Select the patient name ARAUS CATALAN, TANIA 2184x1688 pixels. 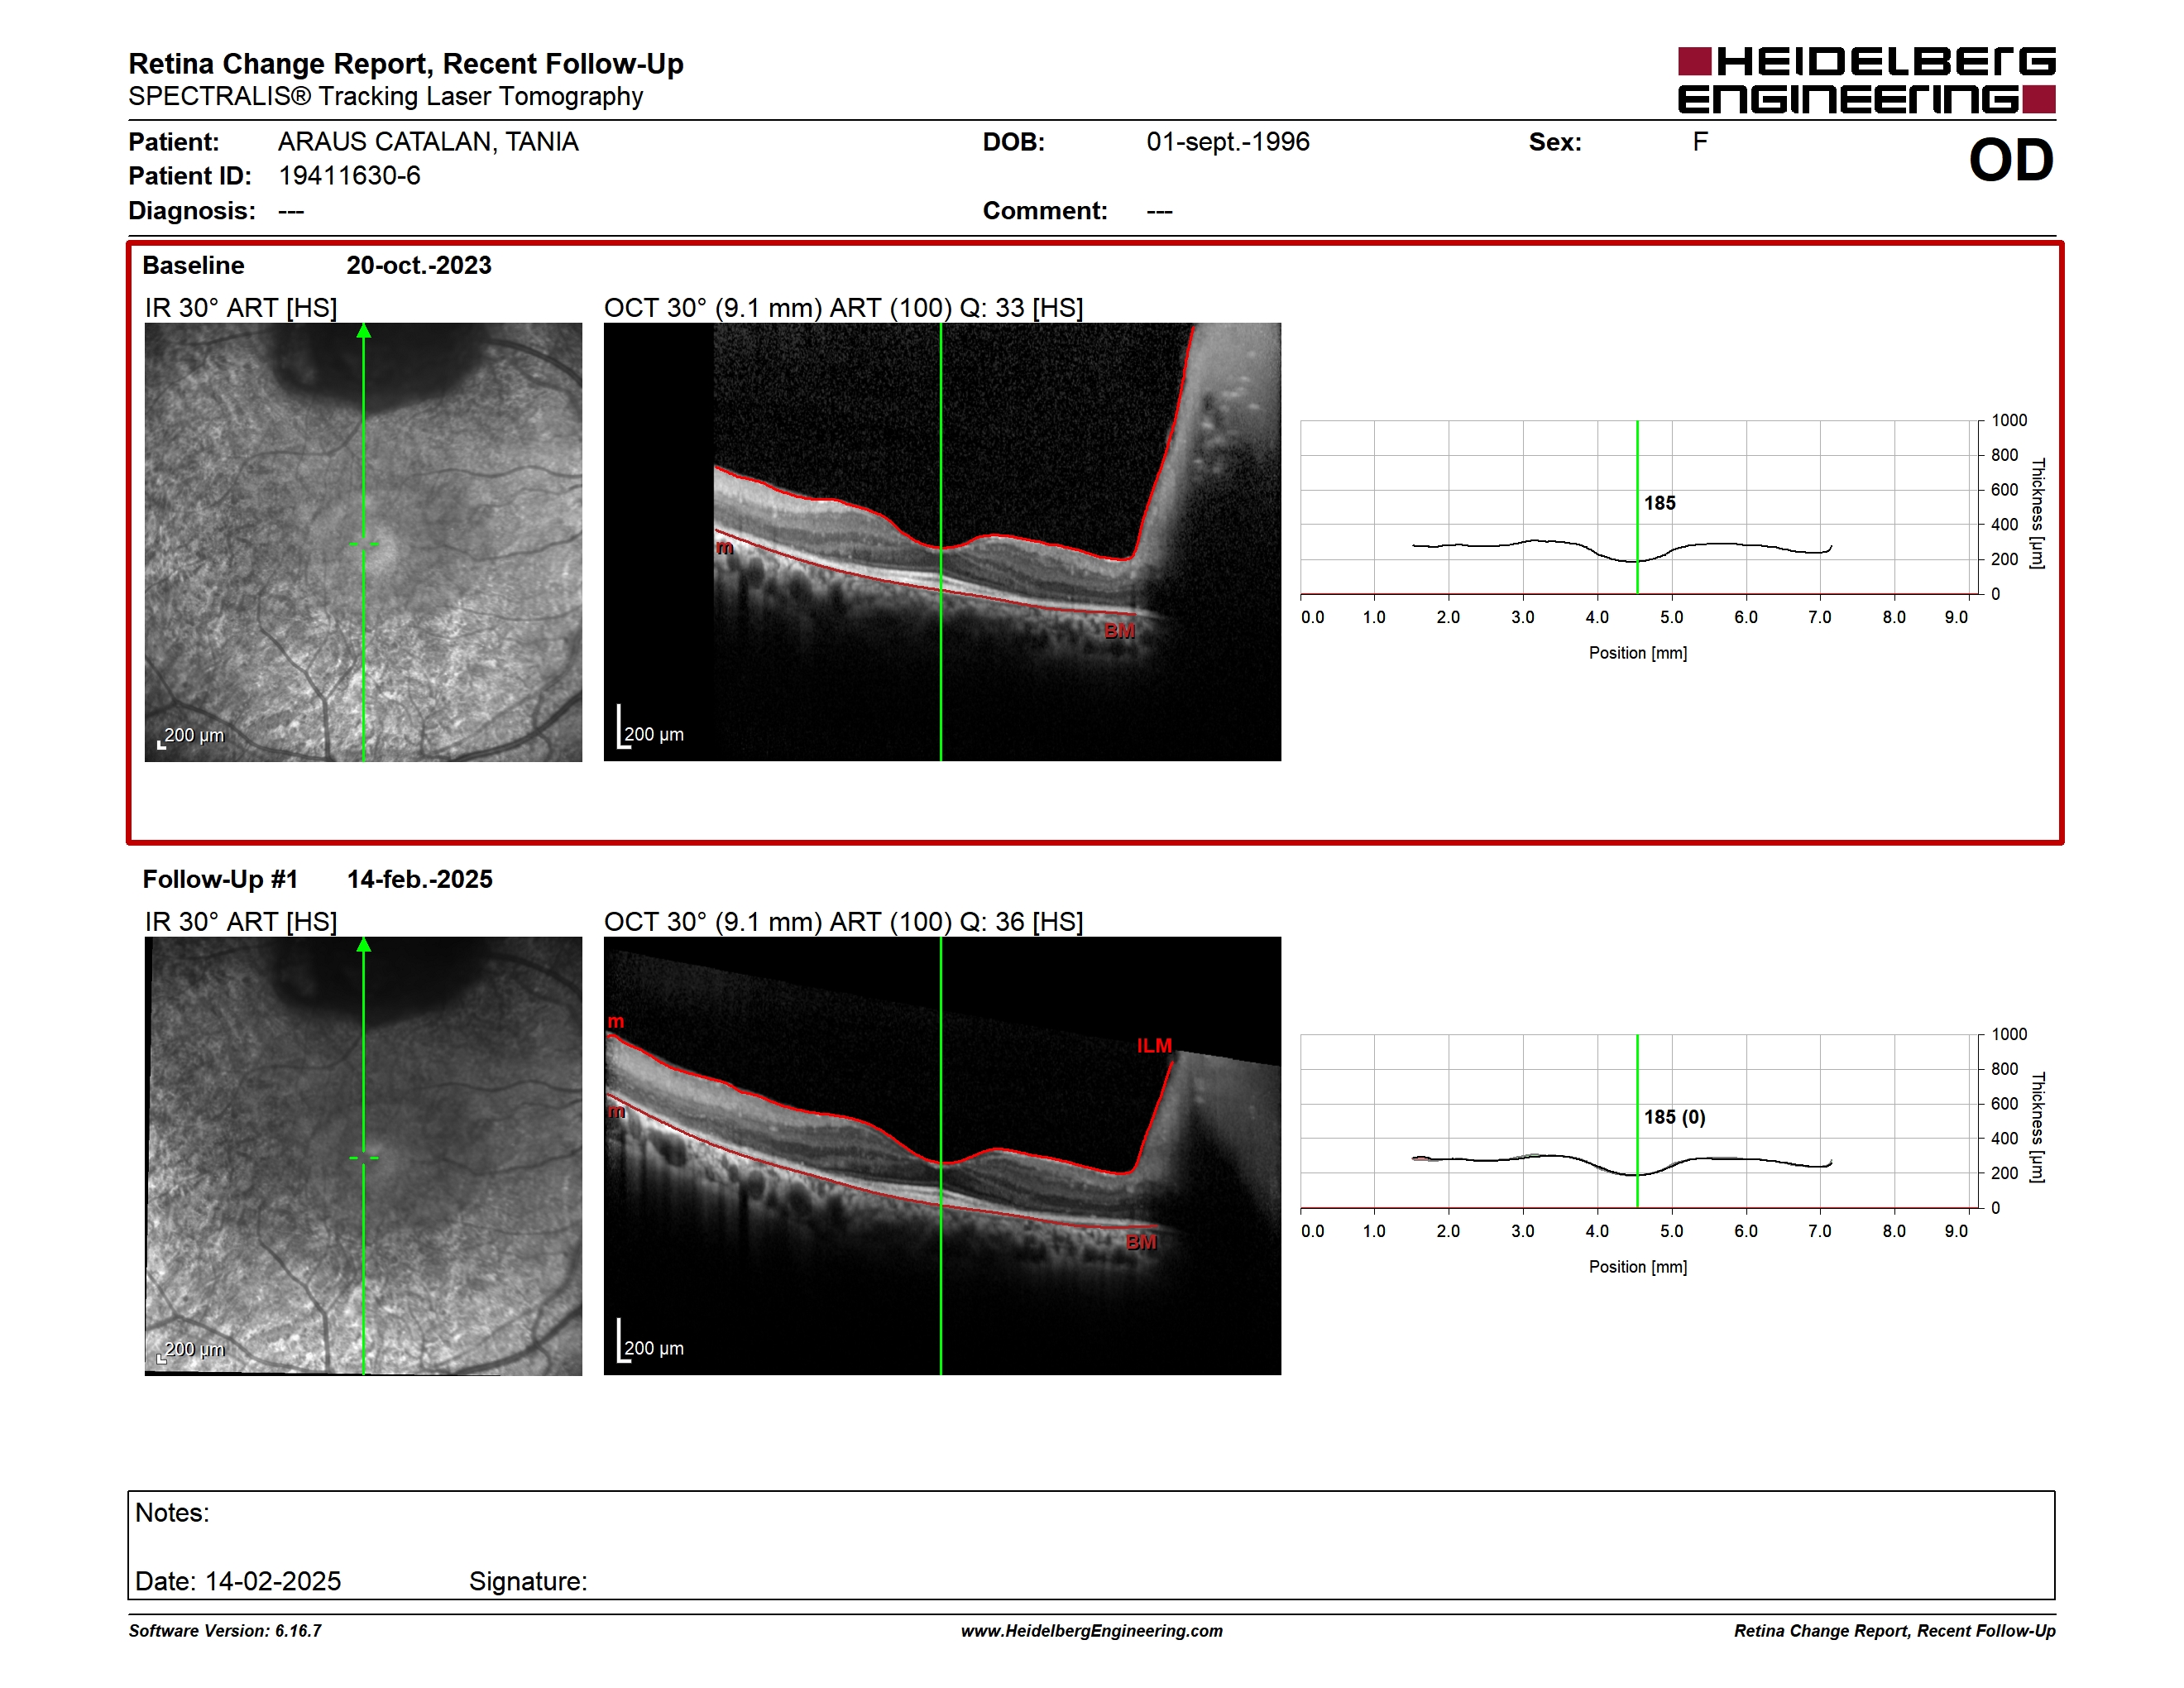click(428, 142)
